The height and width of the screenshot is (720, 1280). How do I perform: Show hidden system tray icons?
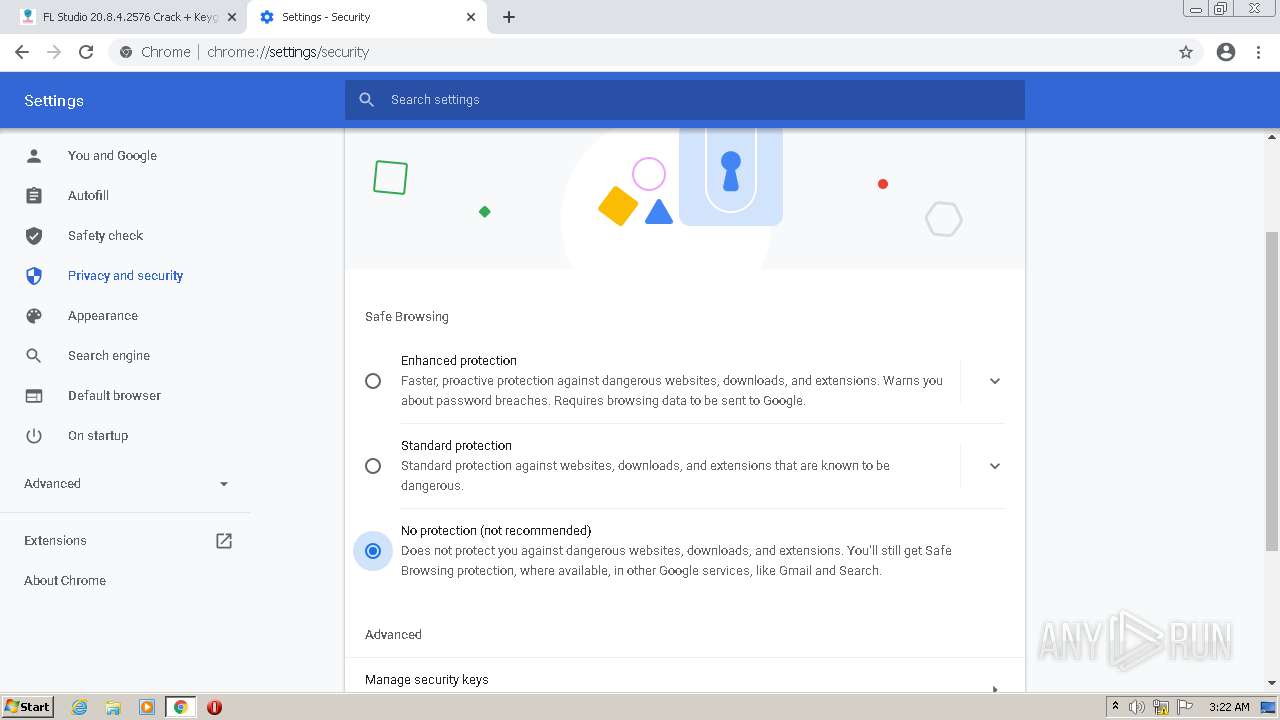pos(1115,707)
